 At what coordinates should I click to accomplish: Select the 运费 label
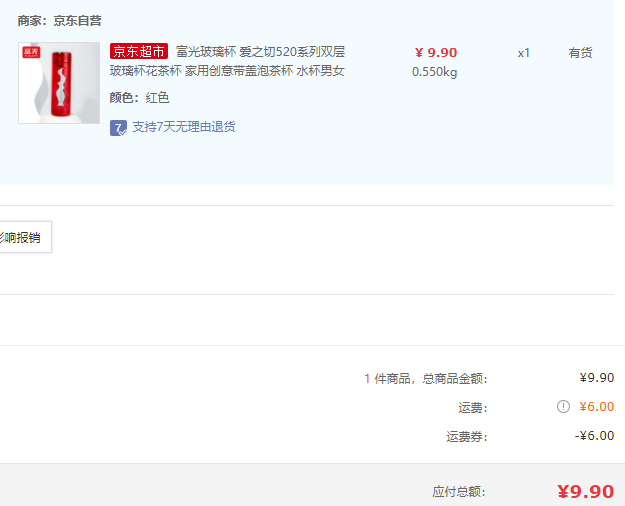pyautogui.click(x=473, y=408)
